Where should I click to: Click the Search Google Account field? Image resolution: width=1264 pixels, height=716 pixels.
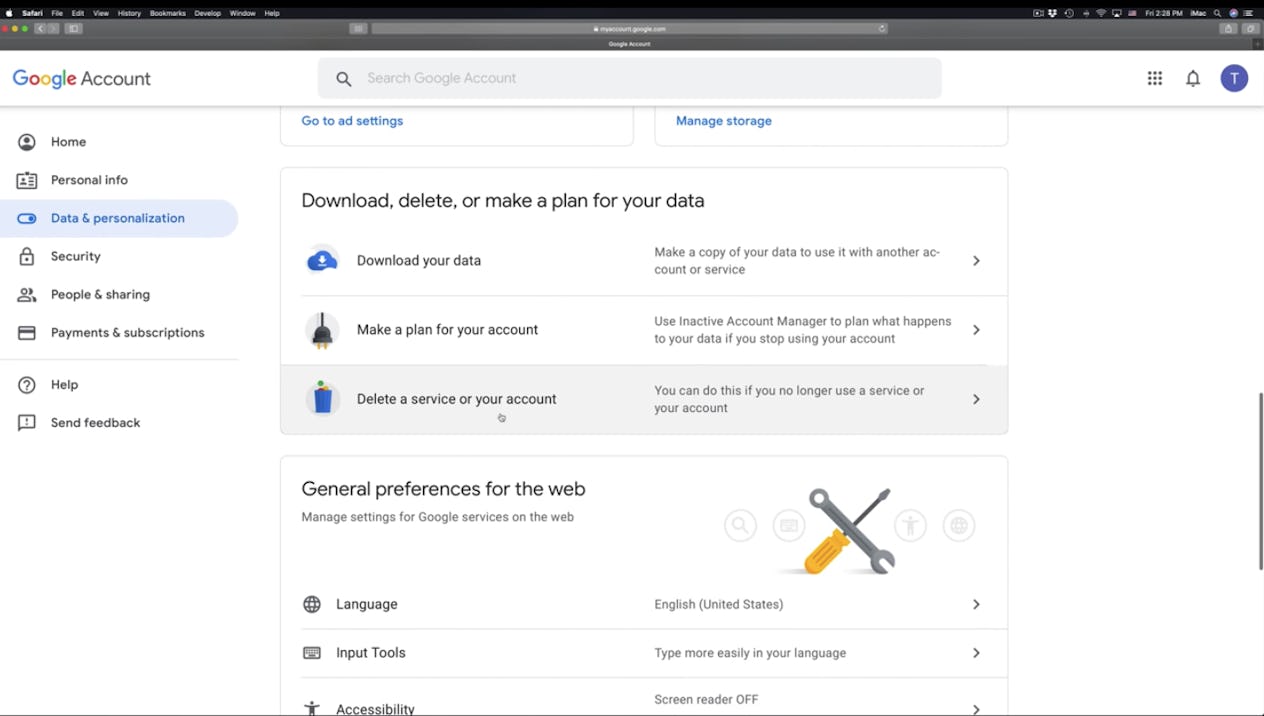[640, 78]
